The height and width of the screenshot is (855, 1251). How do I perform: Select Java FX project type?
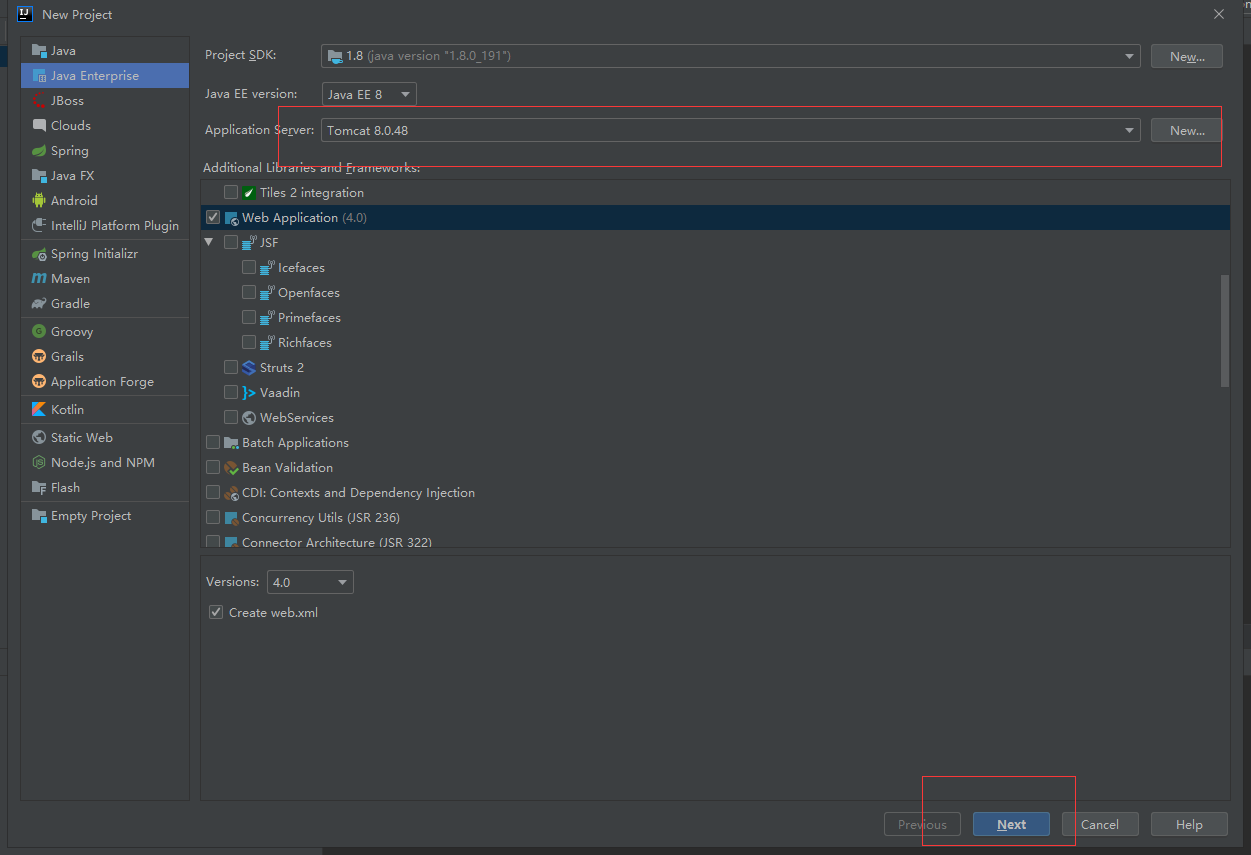coord(105,175)
